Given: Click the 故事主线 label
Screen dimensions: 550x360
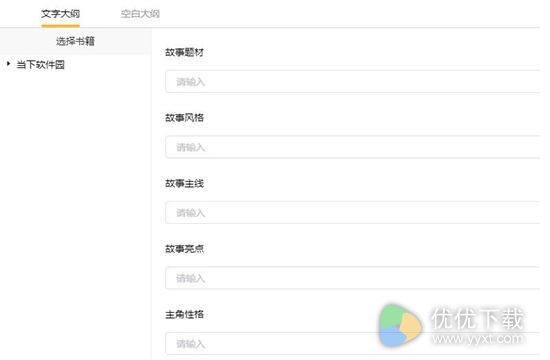Looking at the screenshot, I should [x=185, y=183].
